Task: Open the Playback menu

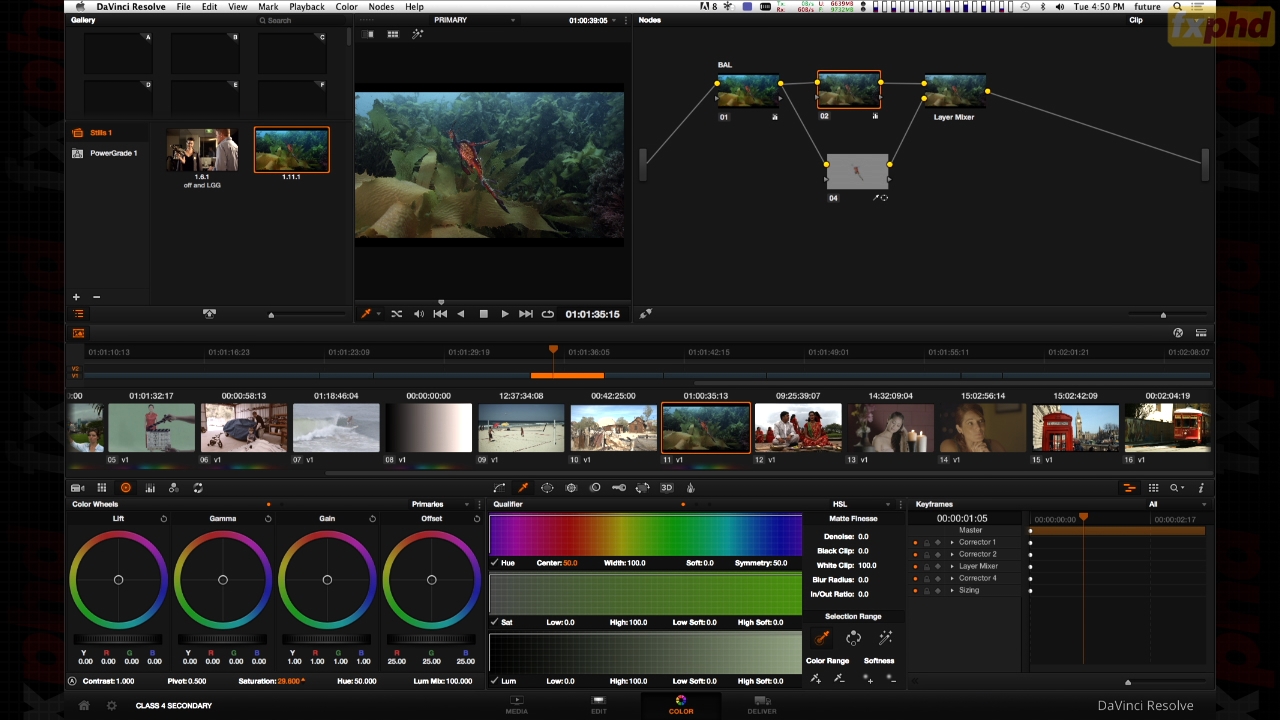Action: tap(306, 7)
